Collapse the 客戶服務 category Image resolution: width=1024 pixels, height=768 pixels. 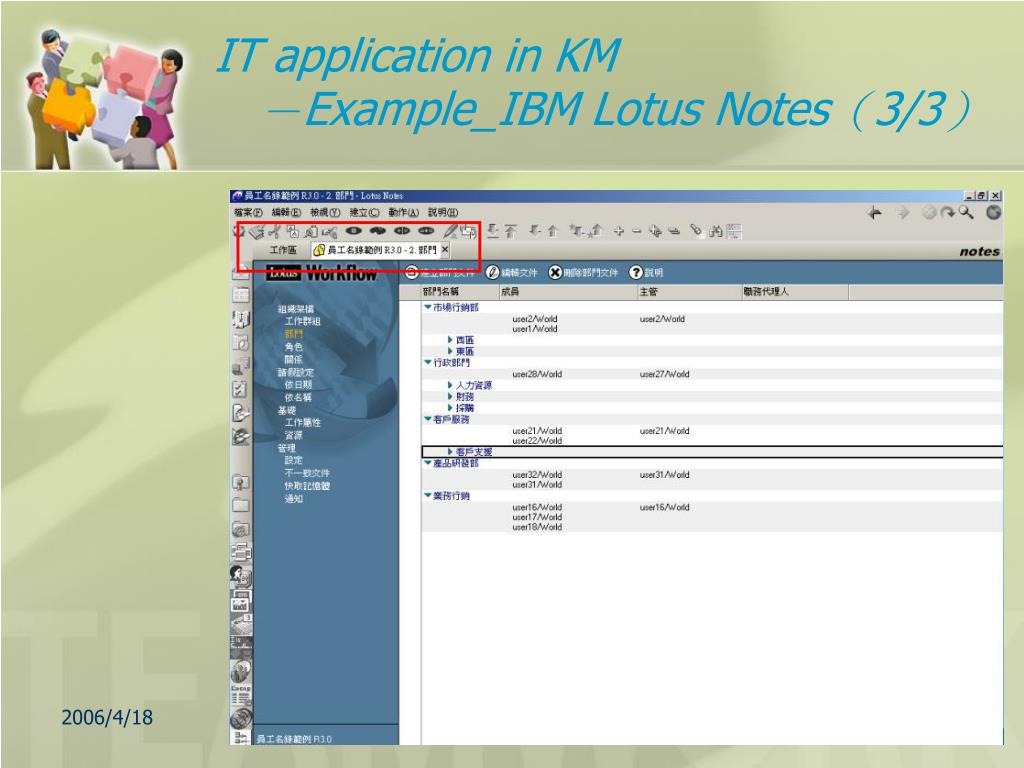point(428,419)
